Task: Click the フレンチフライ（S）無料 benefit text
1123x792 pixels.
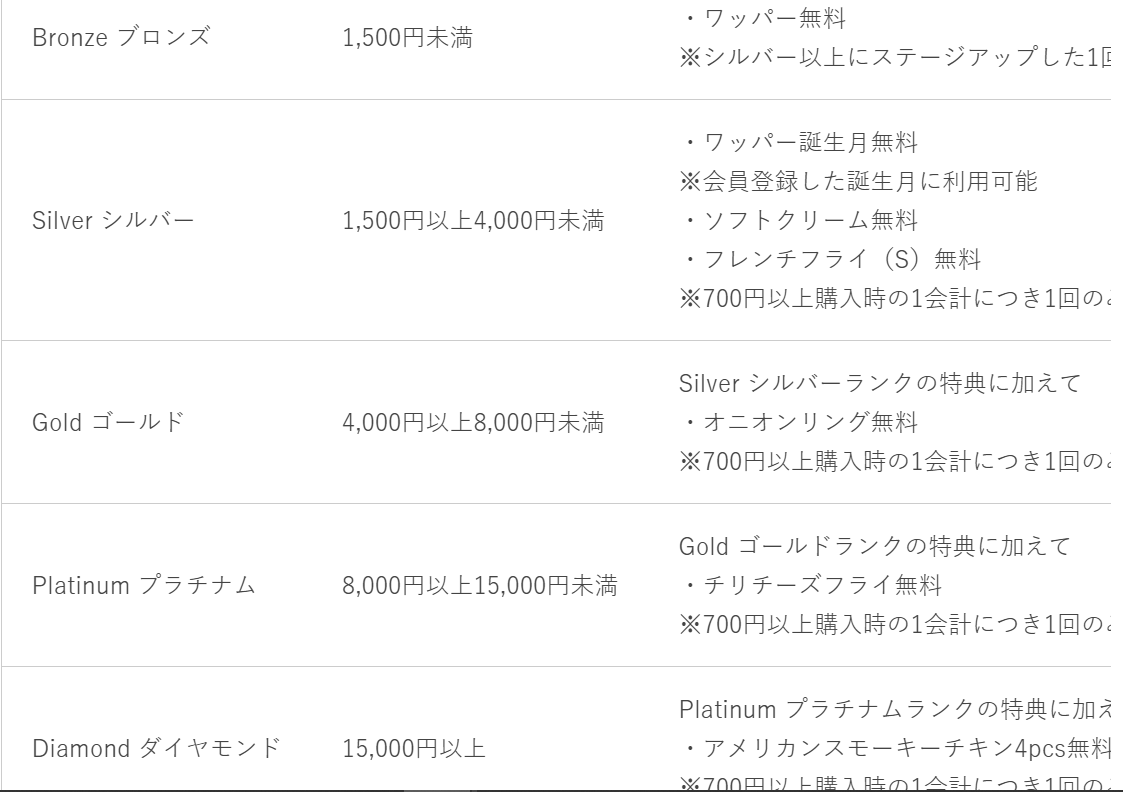Action: coord(831,259)
